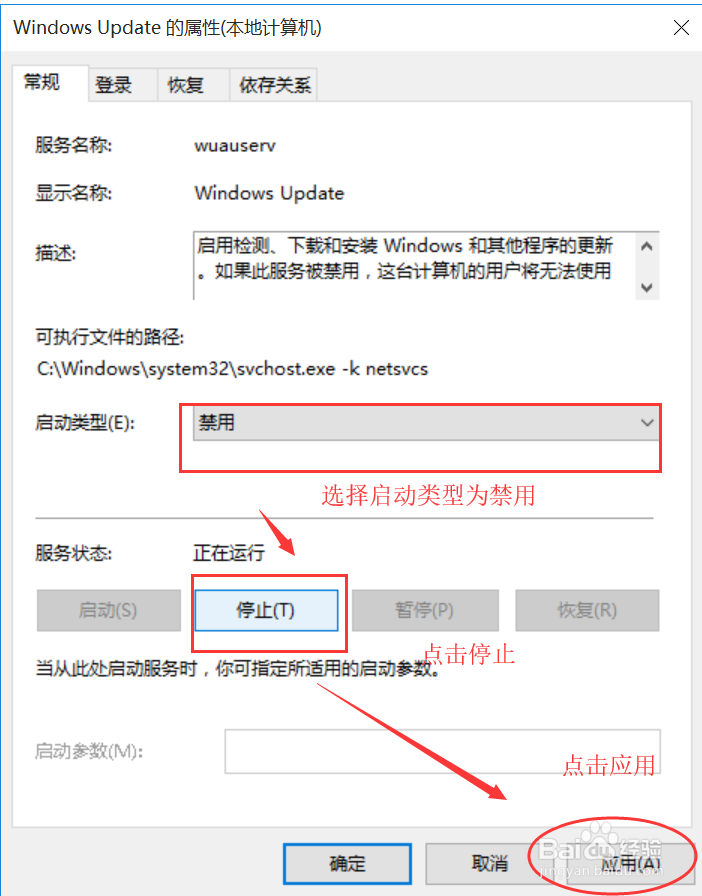The height and width of the screenshot is (896, 702).
Task: Close the Windows Update properties dialog
Action: click(x=681, y=27)
